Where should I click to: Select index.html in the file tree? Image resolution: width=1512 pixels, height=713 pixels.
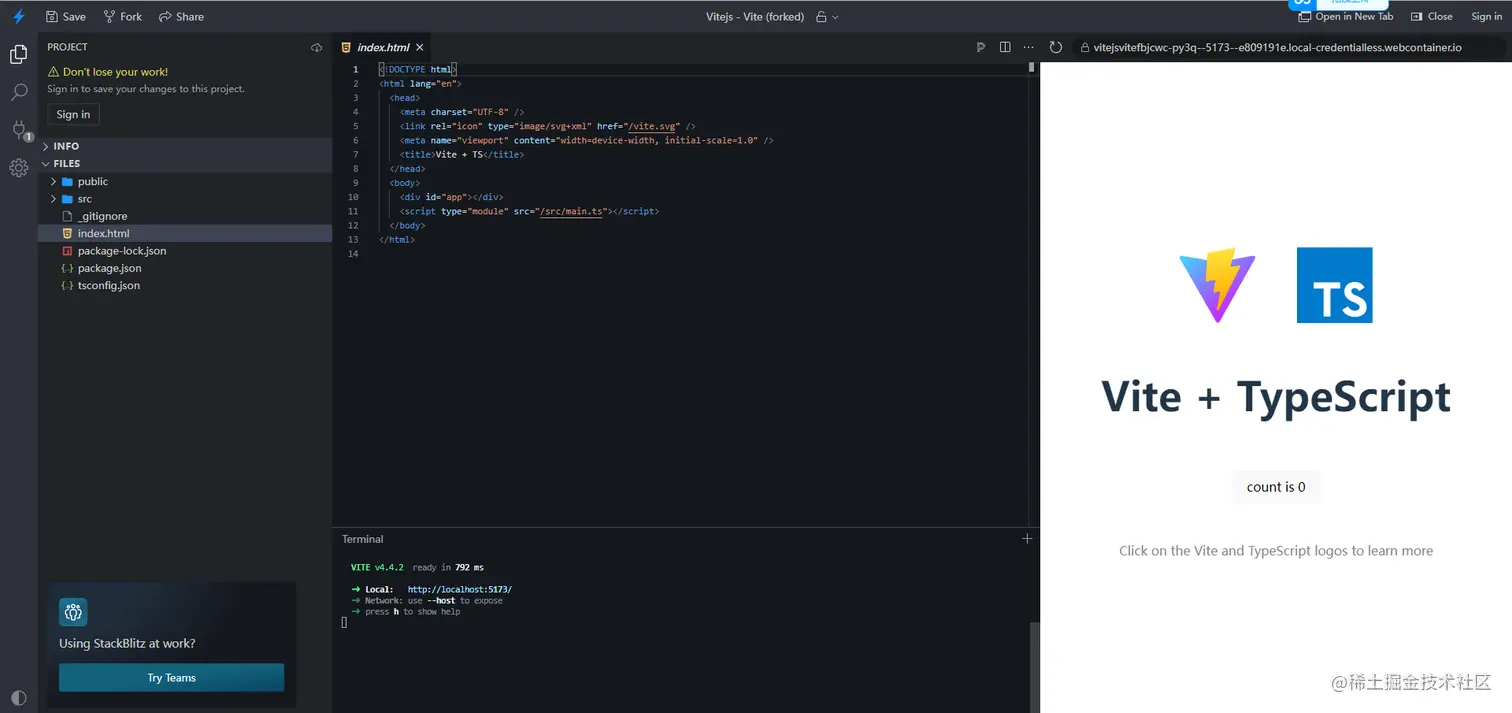tap(185, 233)
